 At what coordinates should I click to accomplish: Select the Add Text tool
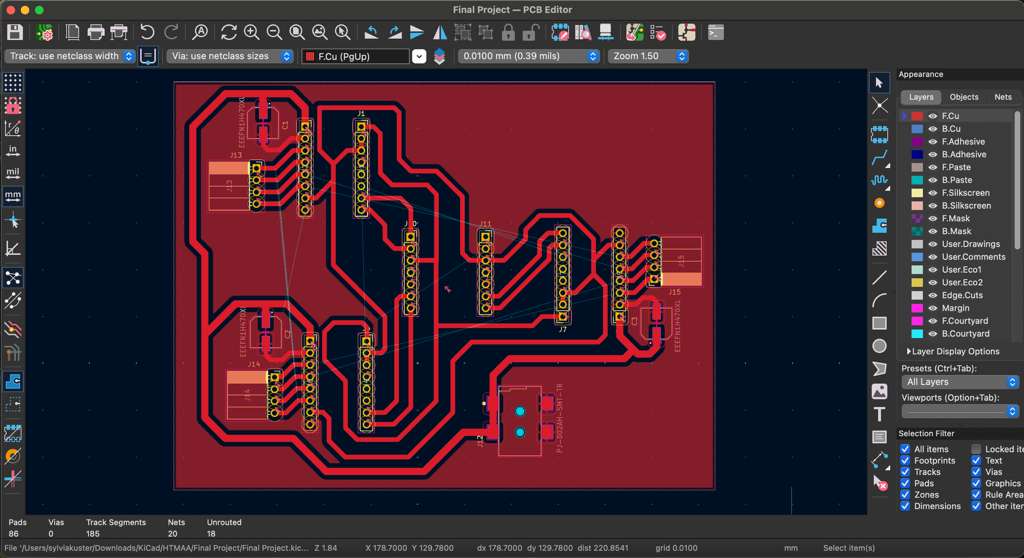coord(879,414)
